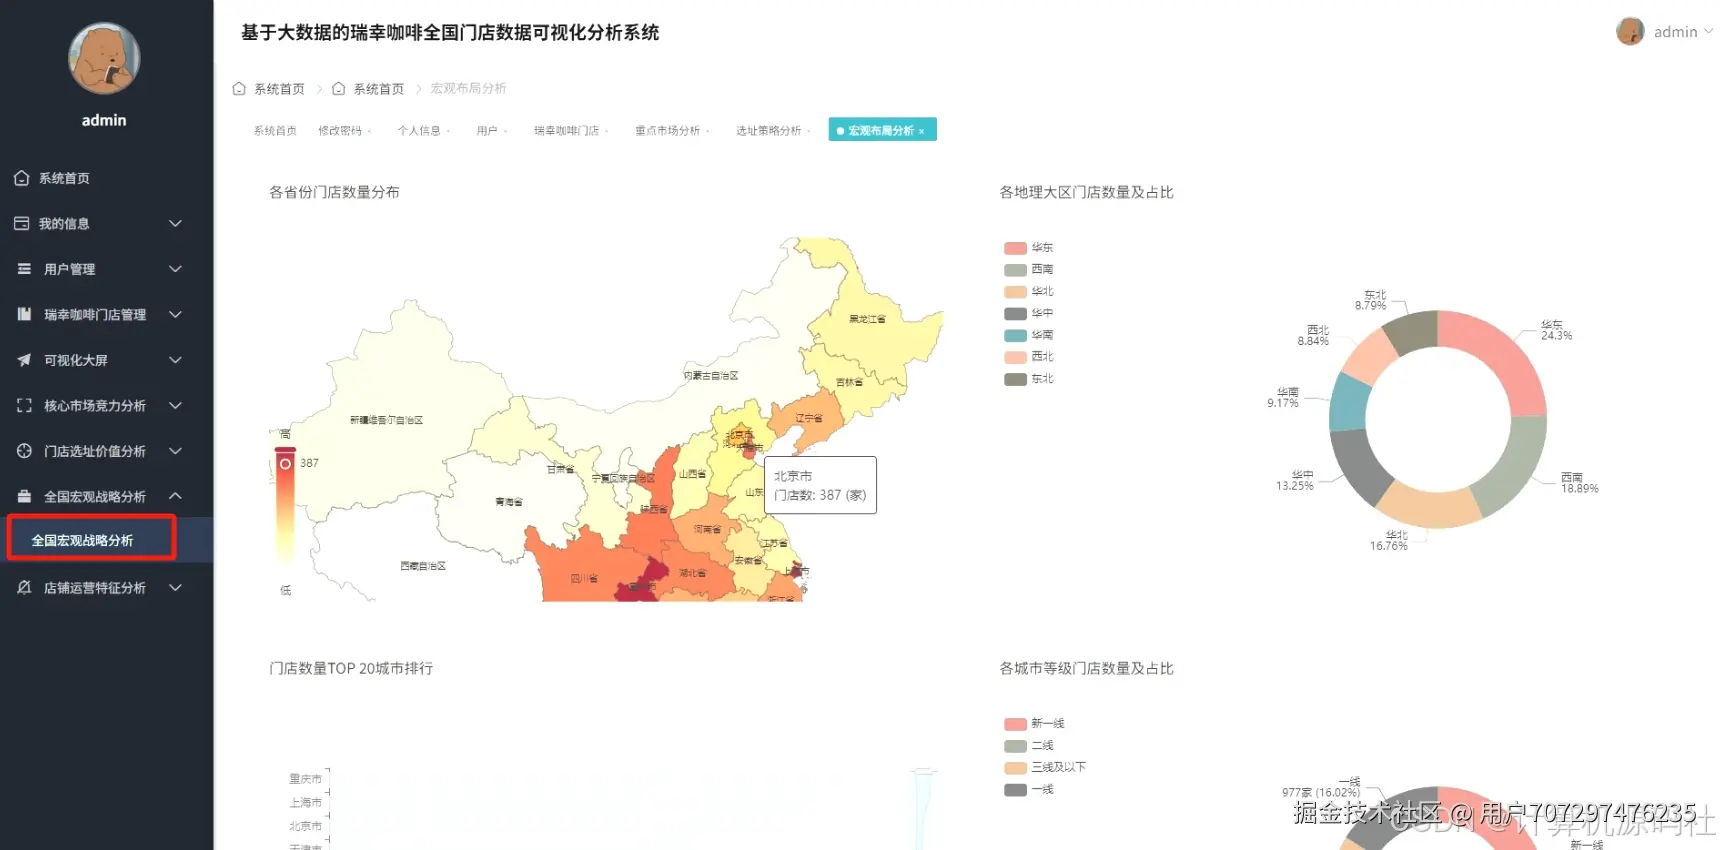Switch to the 用户 tab
1720x850 pixels.
tap(487, 131)
